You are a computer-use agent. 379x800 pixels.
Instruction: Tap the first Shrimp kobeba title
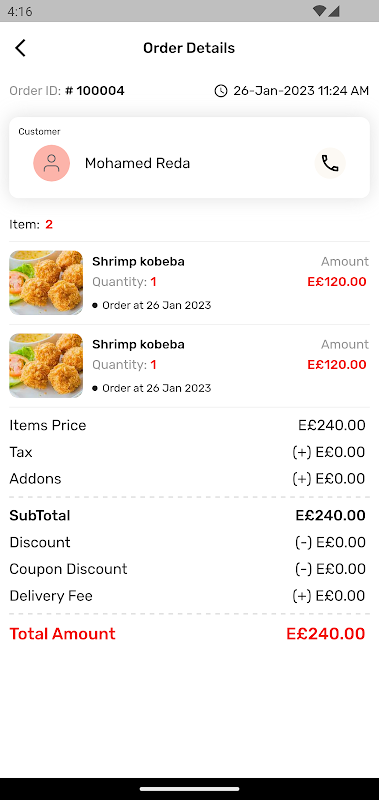(138, 262)
